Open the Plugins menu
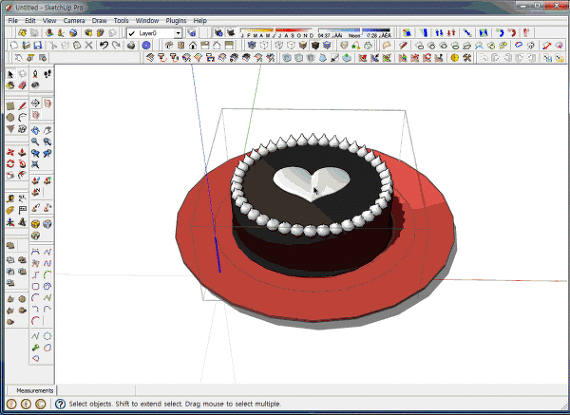The width and height of the screenshot is (570, 415). 176,21
